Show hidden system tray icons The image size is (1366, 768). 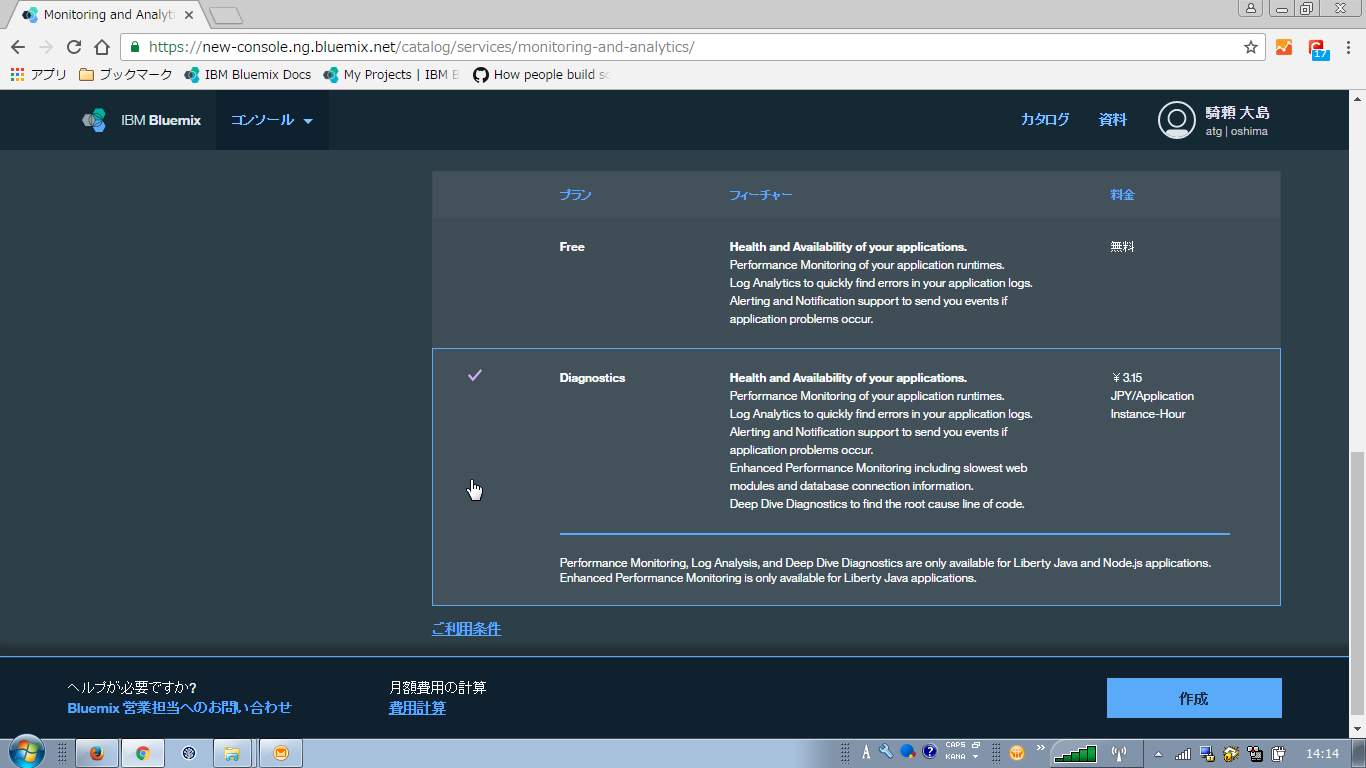click(x=1158, y=754)
